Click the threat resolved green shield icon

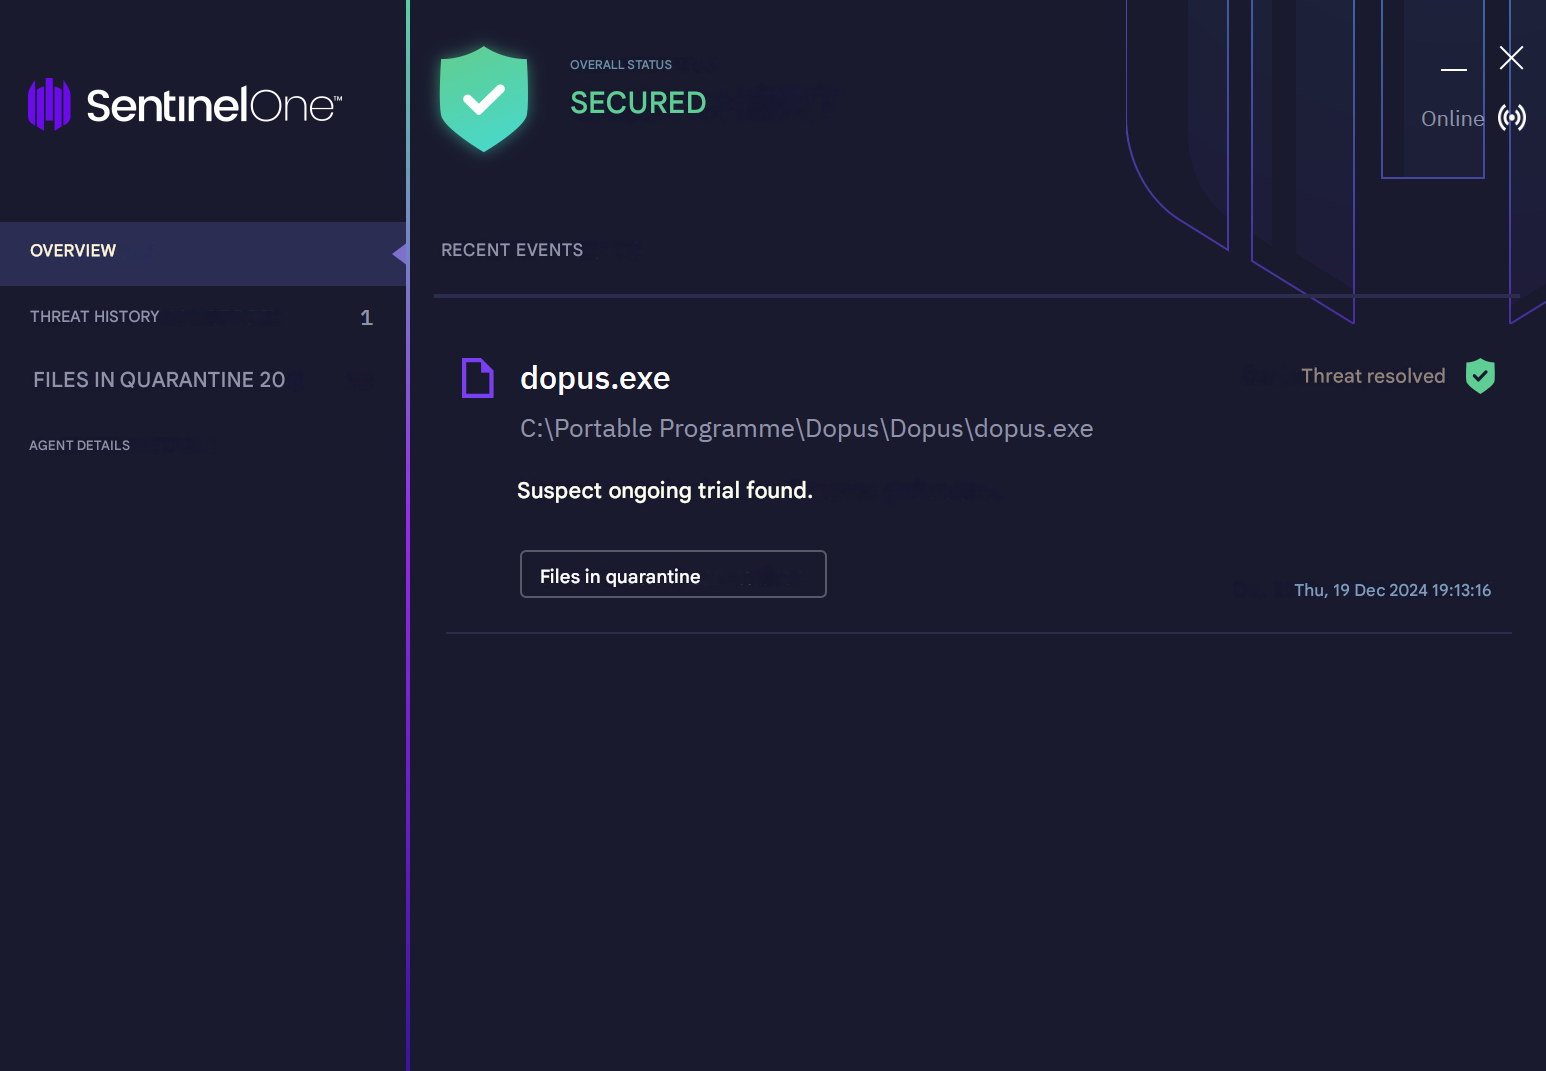[1480, 376]
